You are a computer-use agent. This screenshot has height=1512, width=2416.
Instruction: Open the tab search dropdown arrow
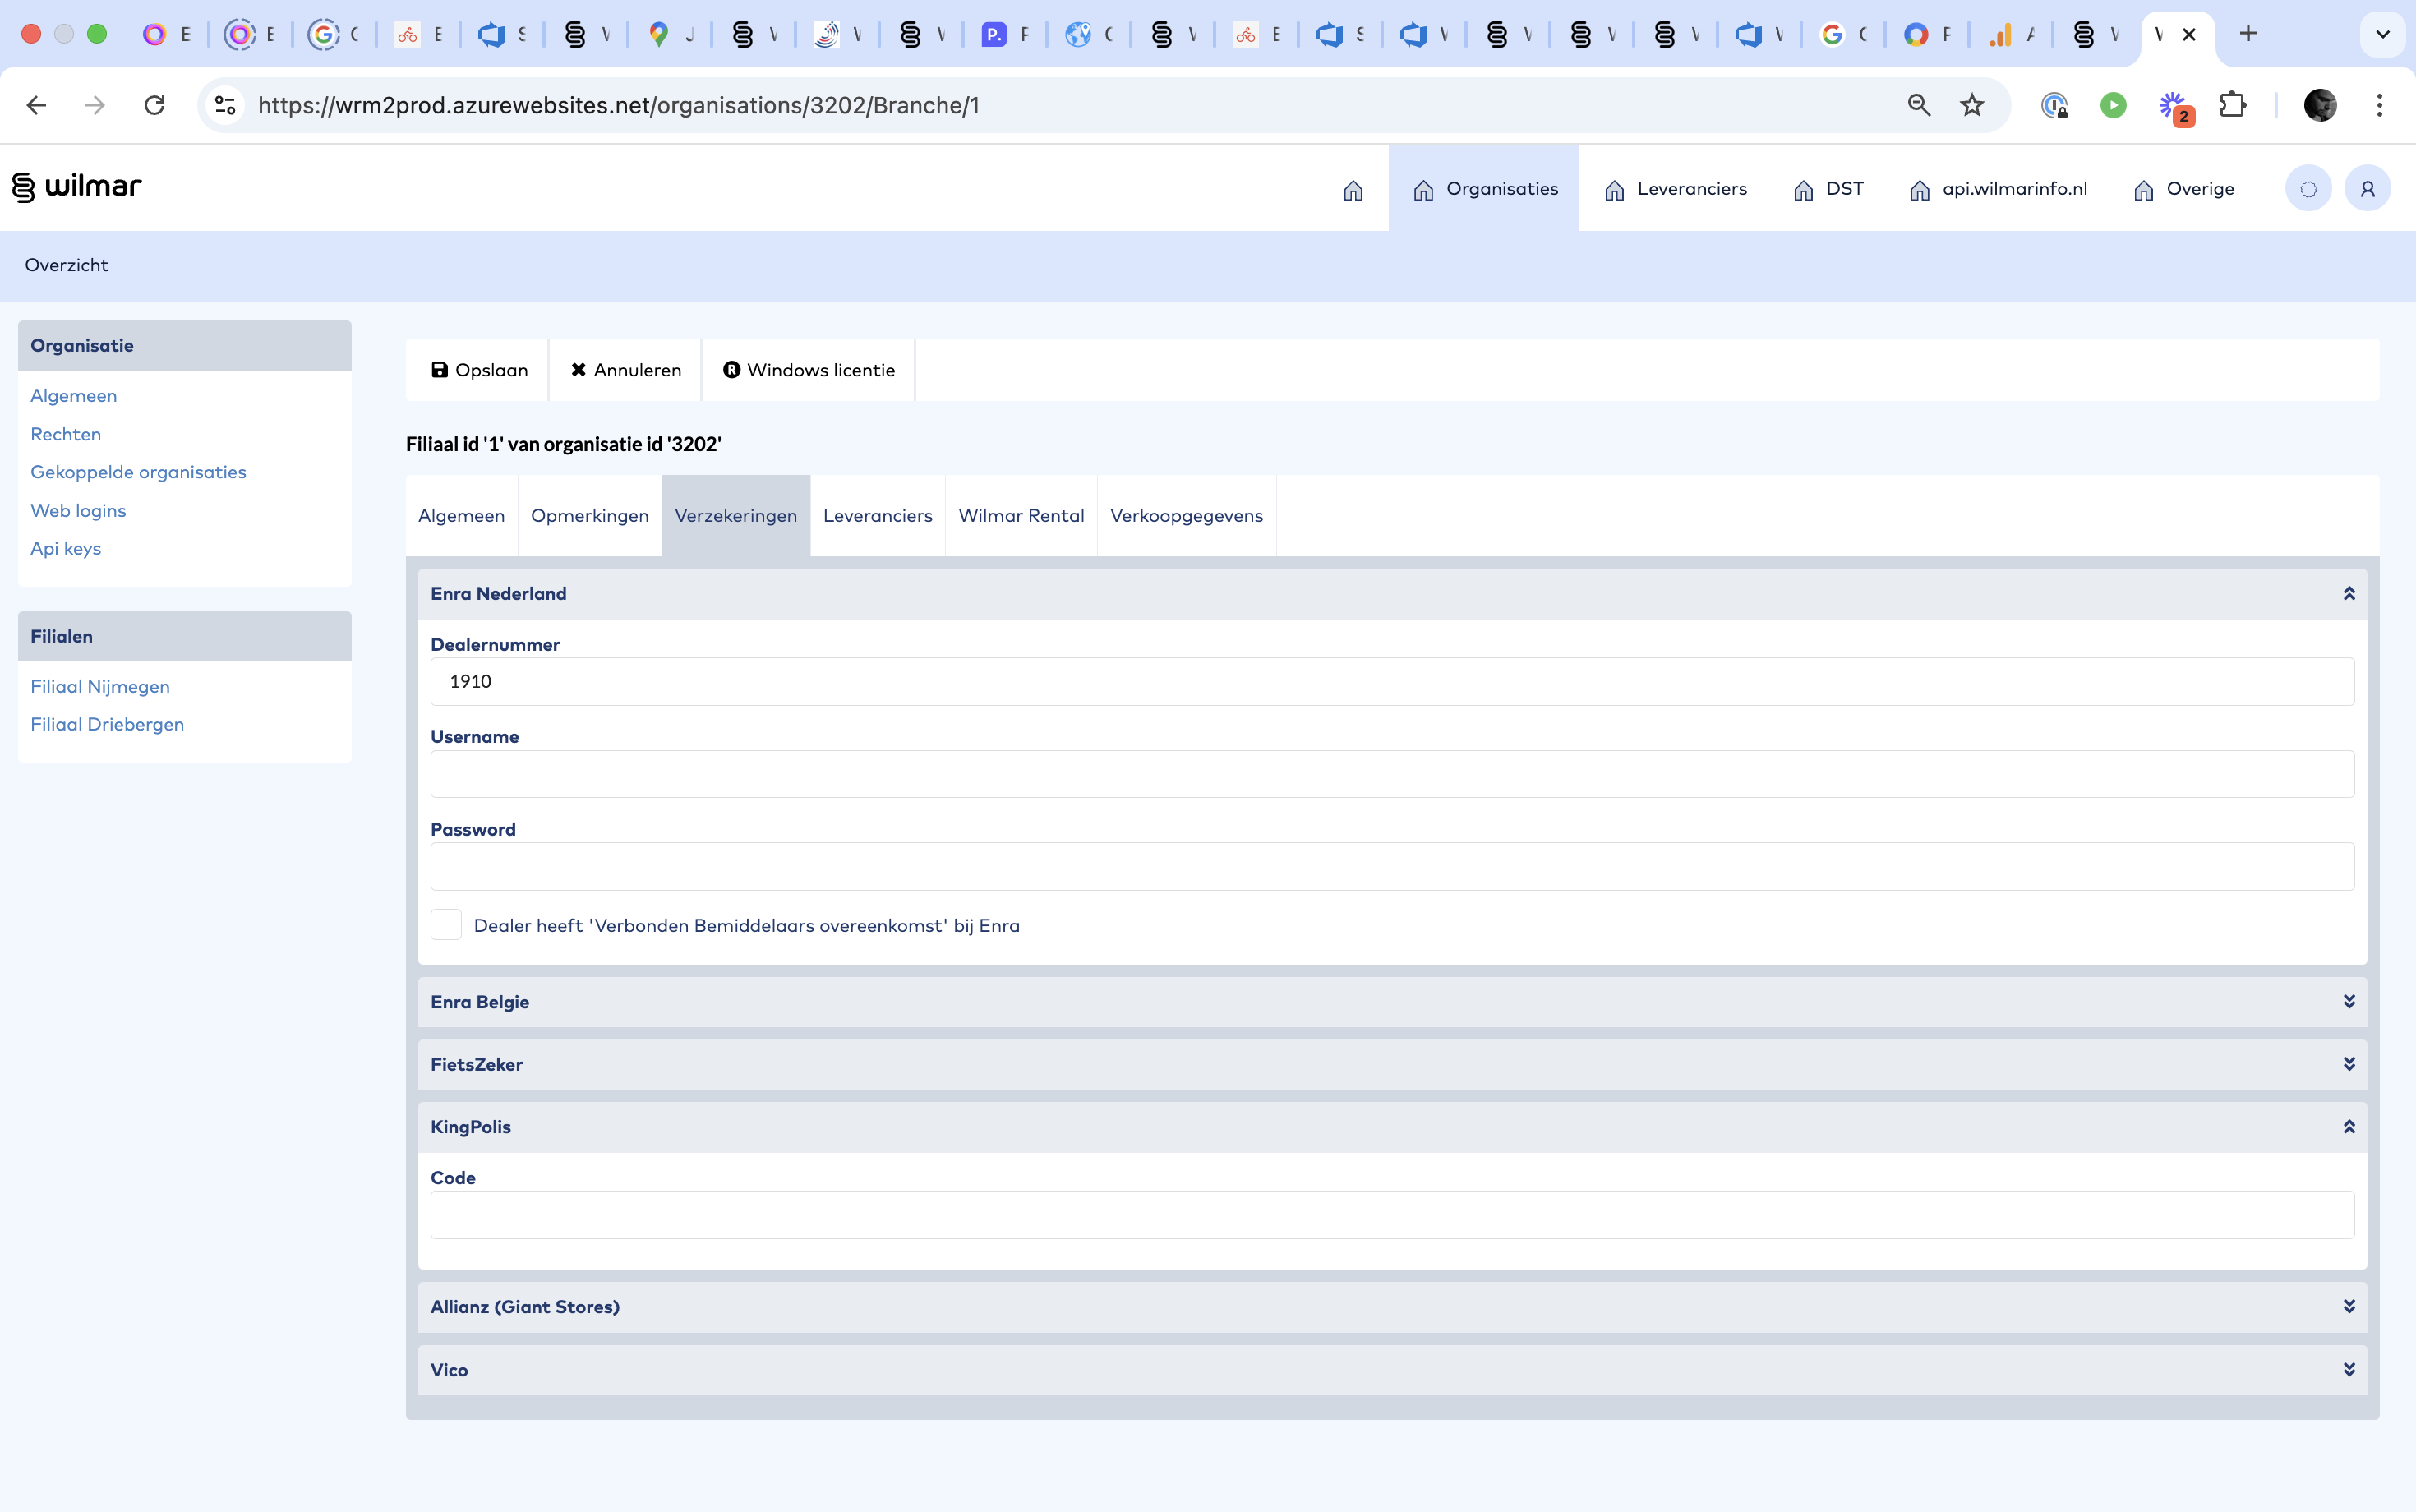pos(2383,34)
